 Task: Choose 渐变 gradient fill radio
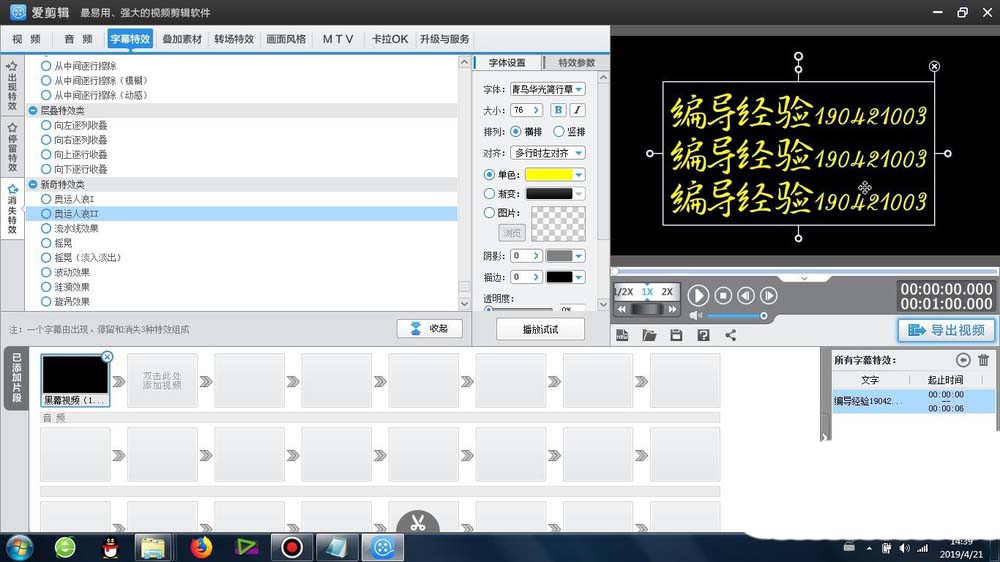click(489, 193)
